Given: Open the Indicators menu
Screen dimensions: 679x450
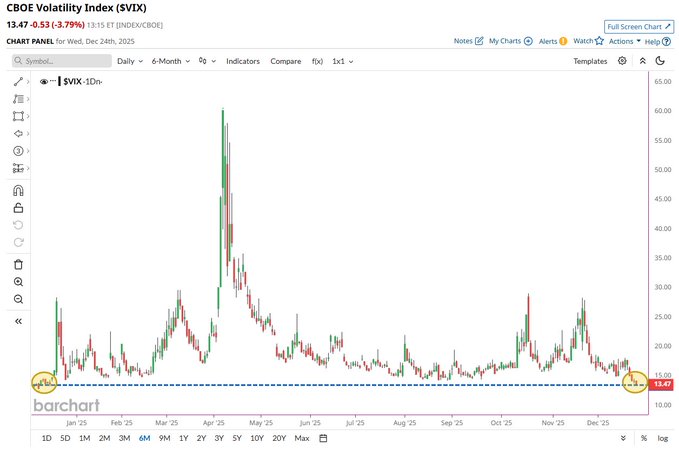Looking at the screenshot, I should [x=243, y=61].
